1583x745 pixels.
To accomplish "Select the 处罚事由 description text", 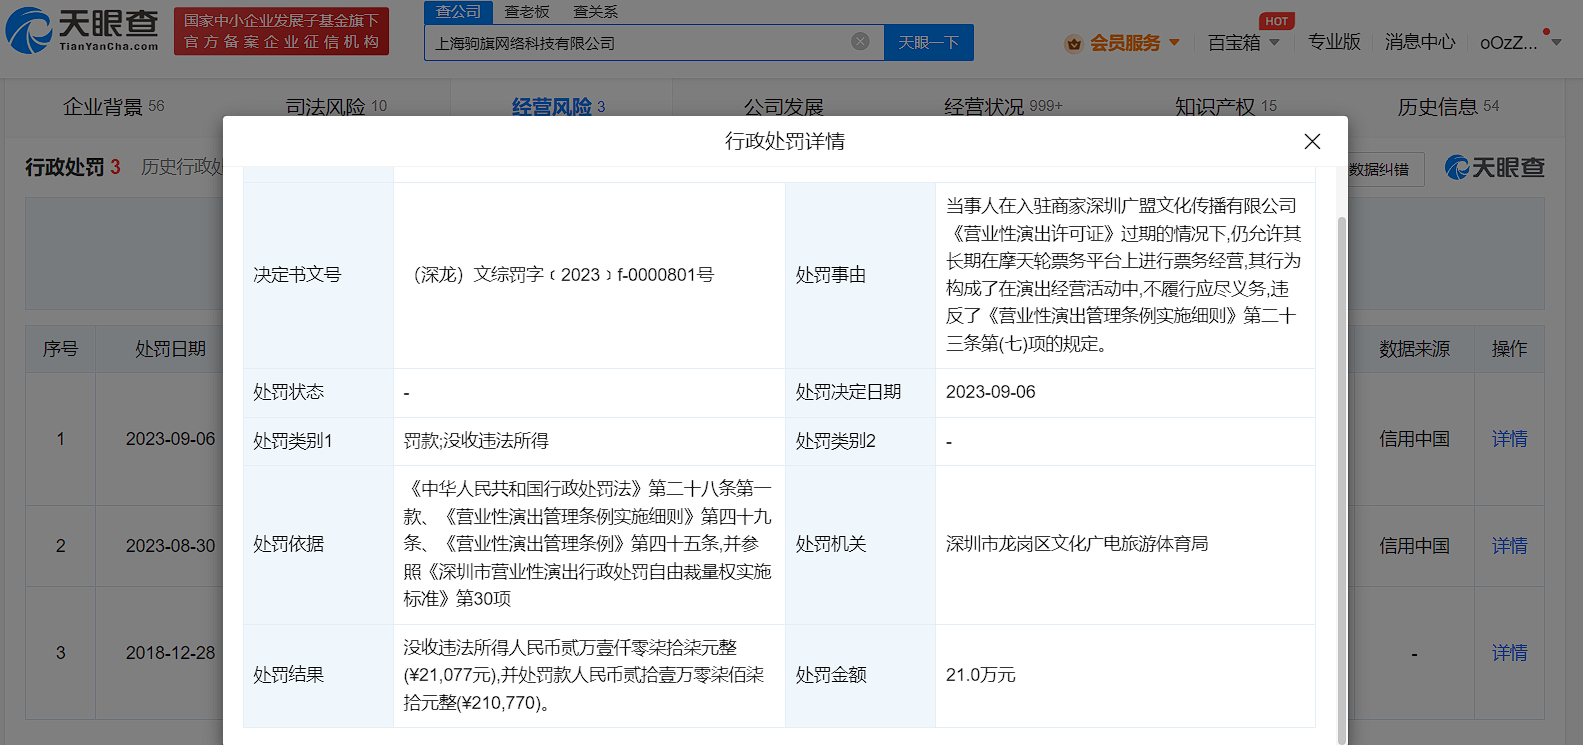I will point(1123,275).
